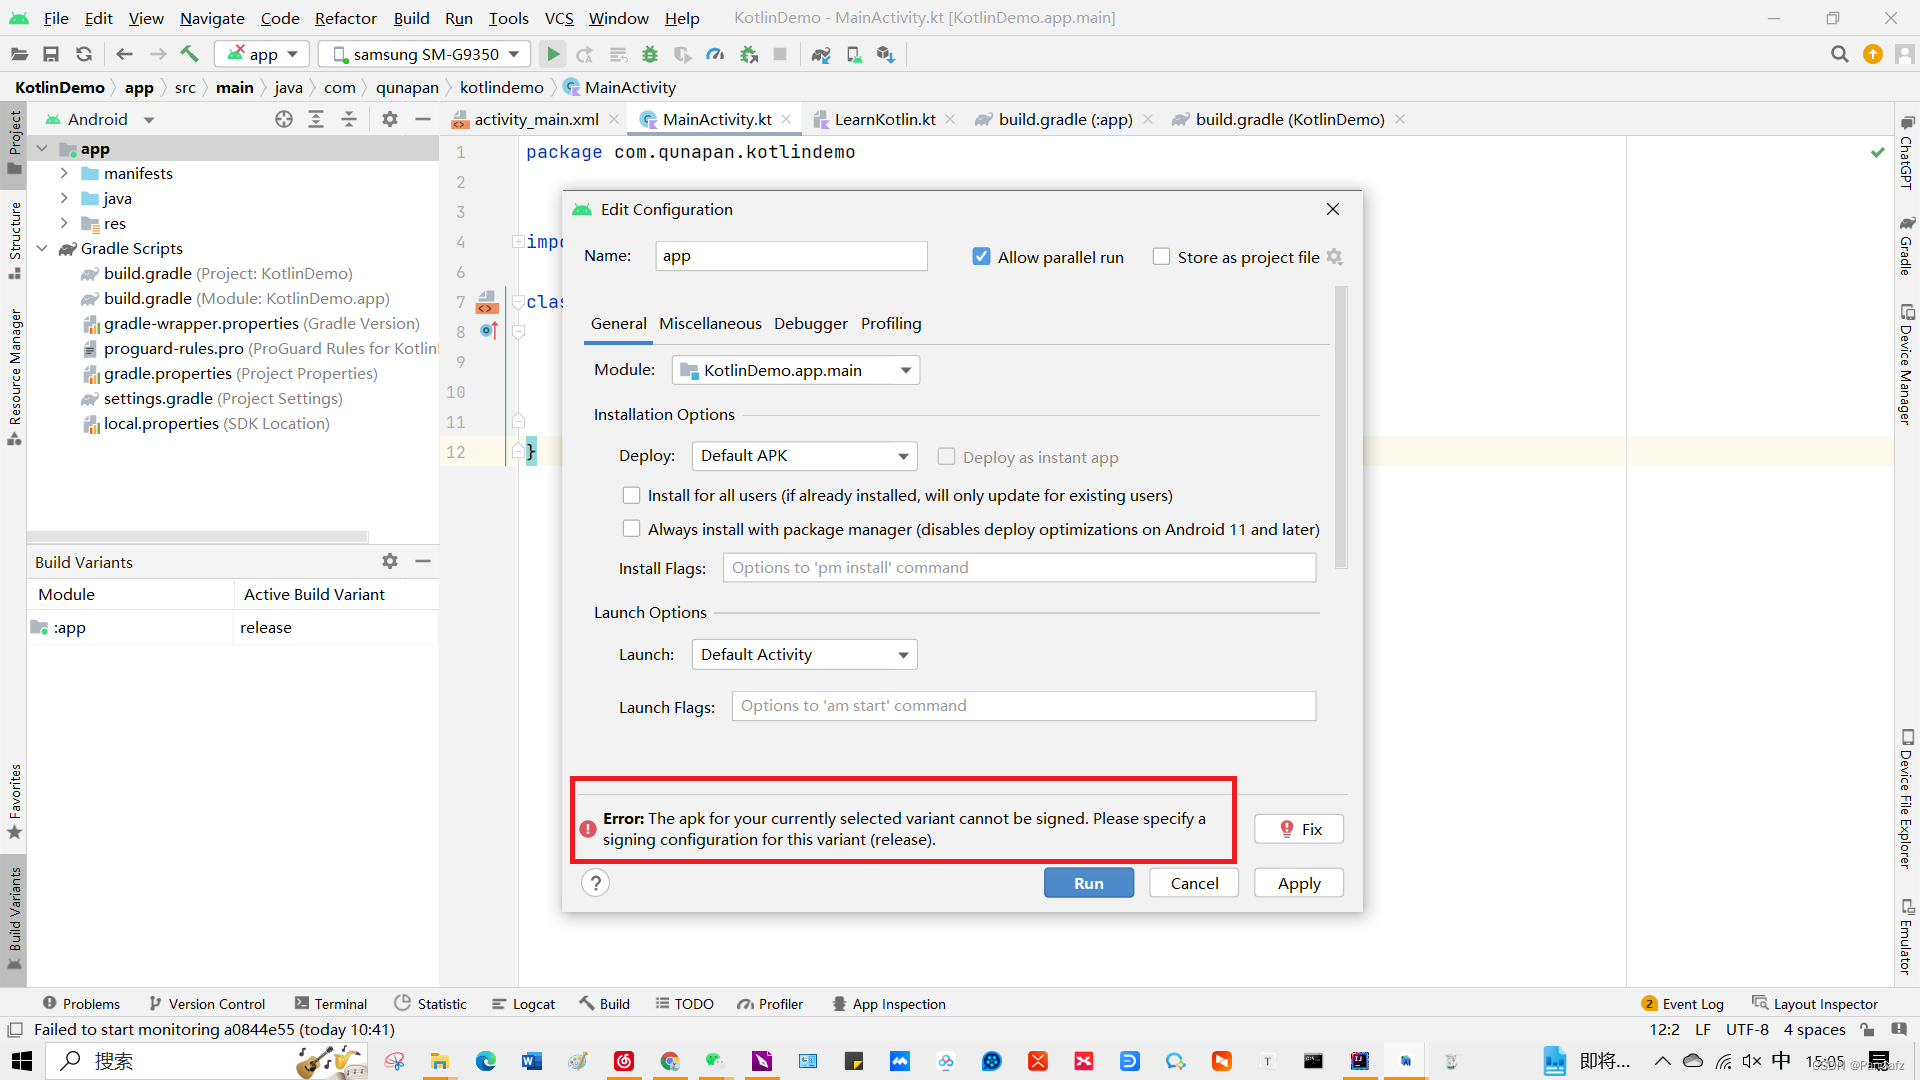Screen dimensions: 1920x1080
Task: Expand the java folder
Action: click(64, 198)
